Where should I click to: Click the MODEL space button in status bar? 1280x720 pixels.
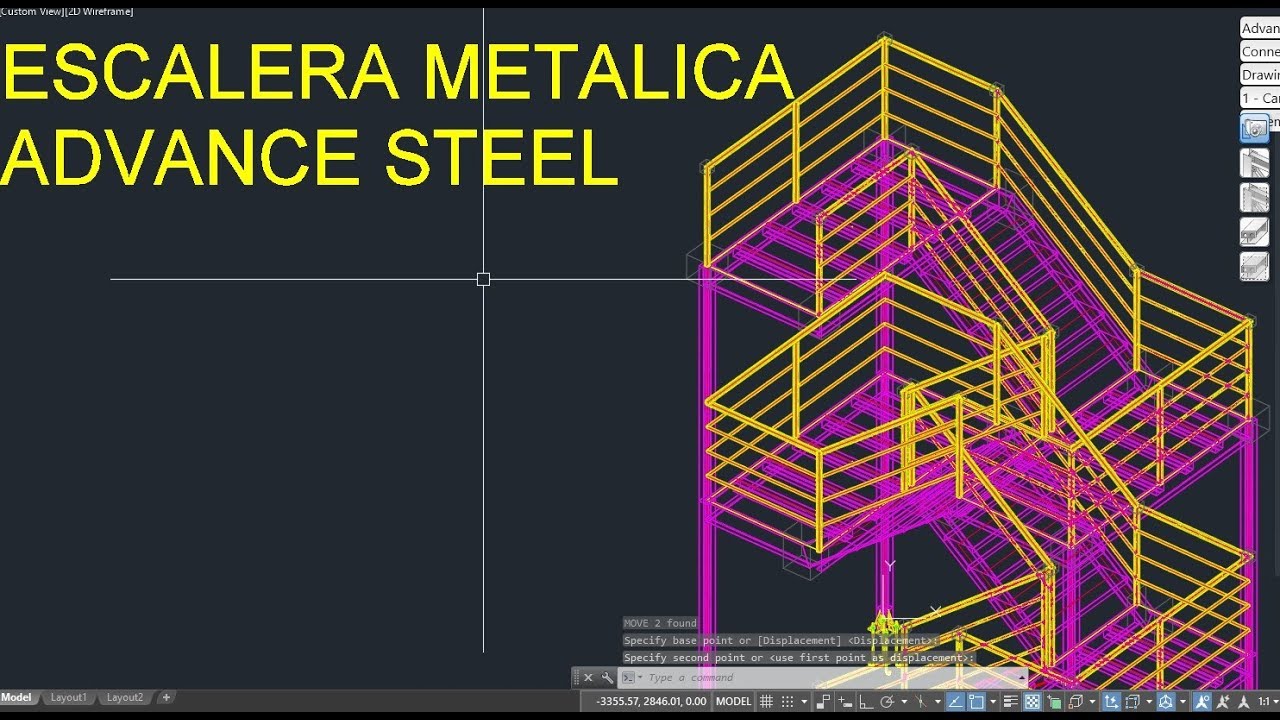734,701
